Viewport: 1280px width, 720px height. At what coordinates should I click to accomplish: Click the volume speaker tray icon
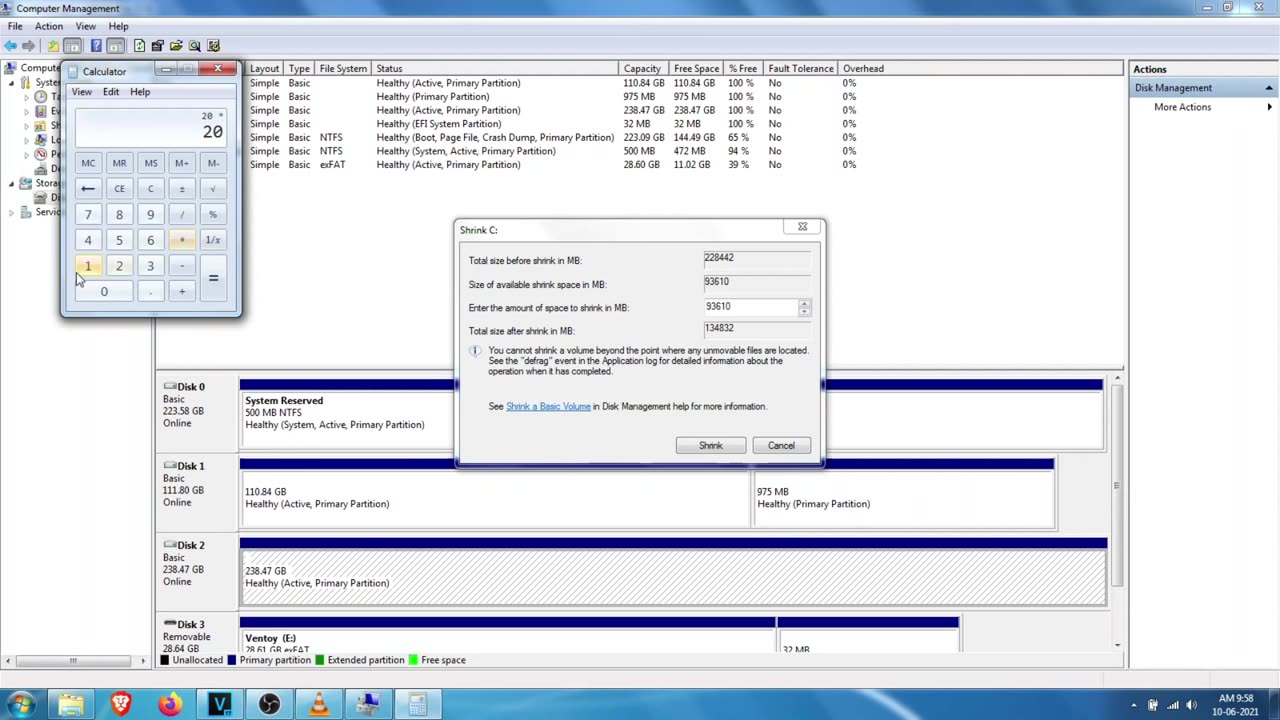tap(1192, 704)
